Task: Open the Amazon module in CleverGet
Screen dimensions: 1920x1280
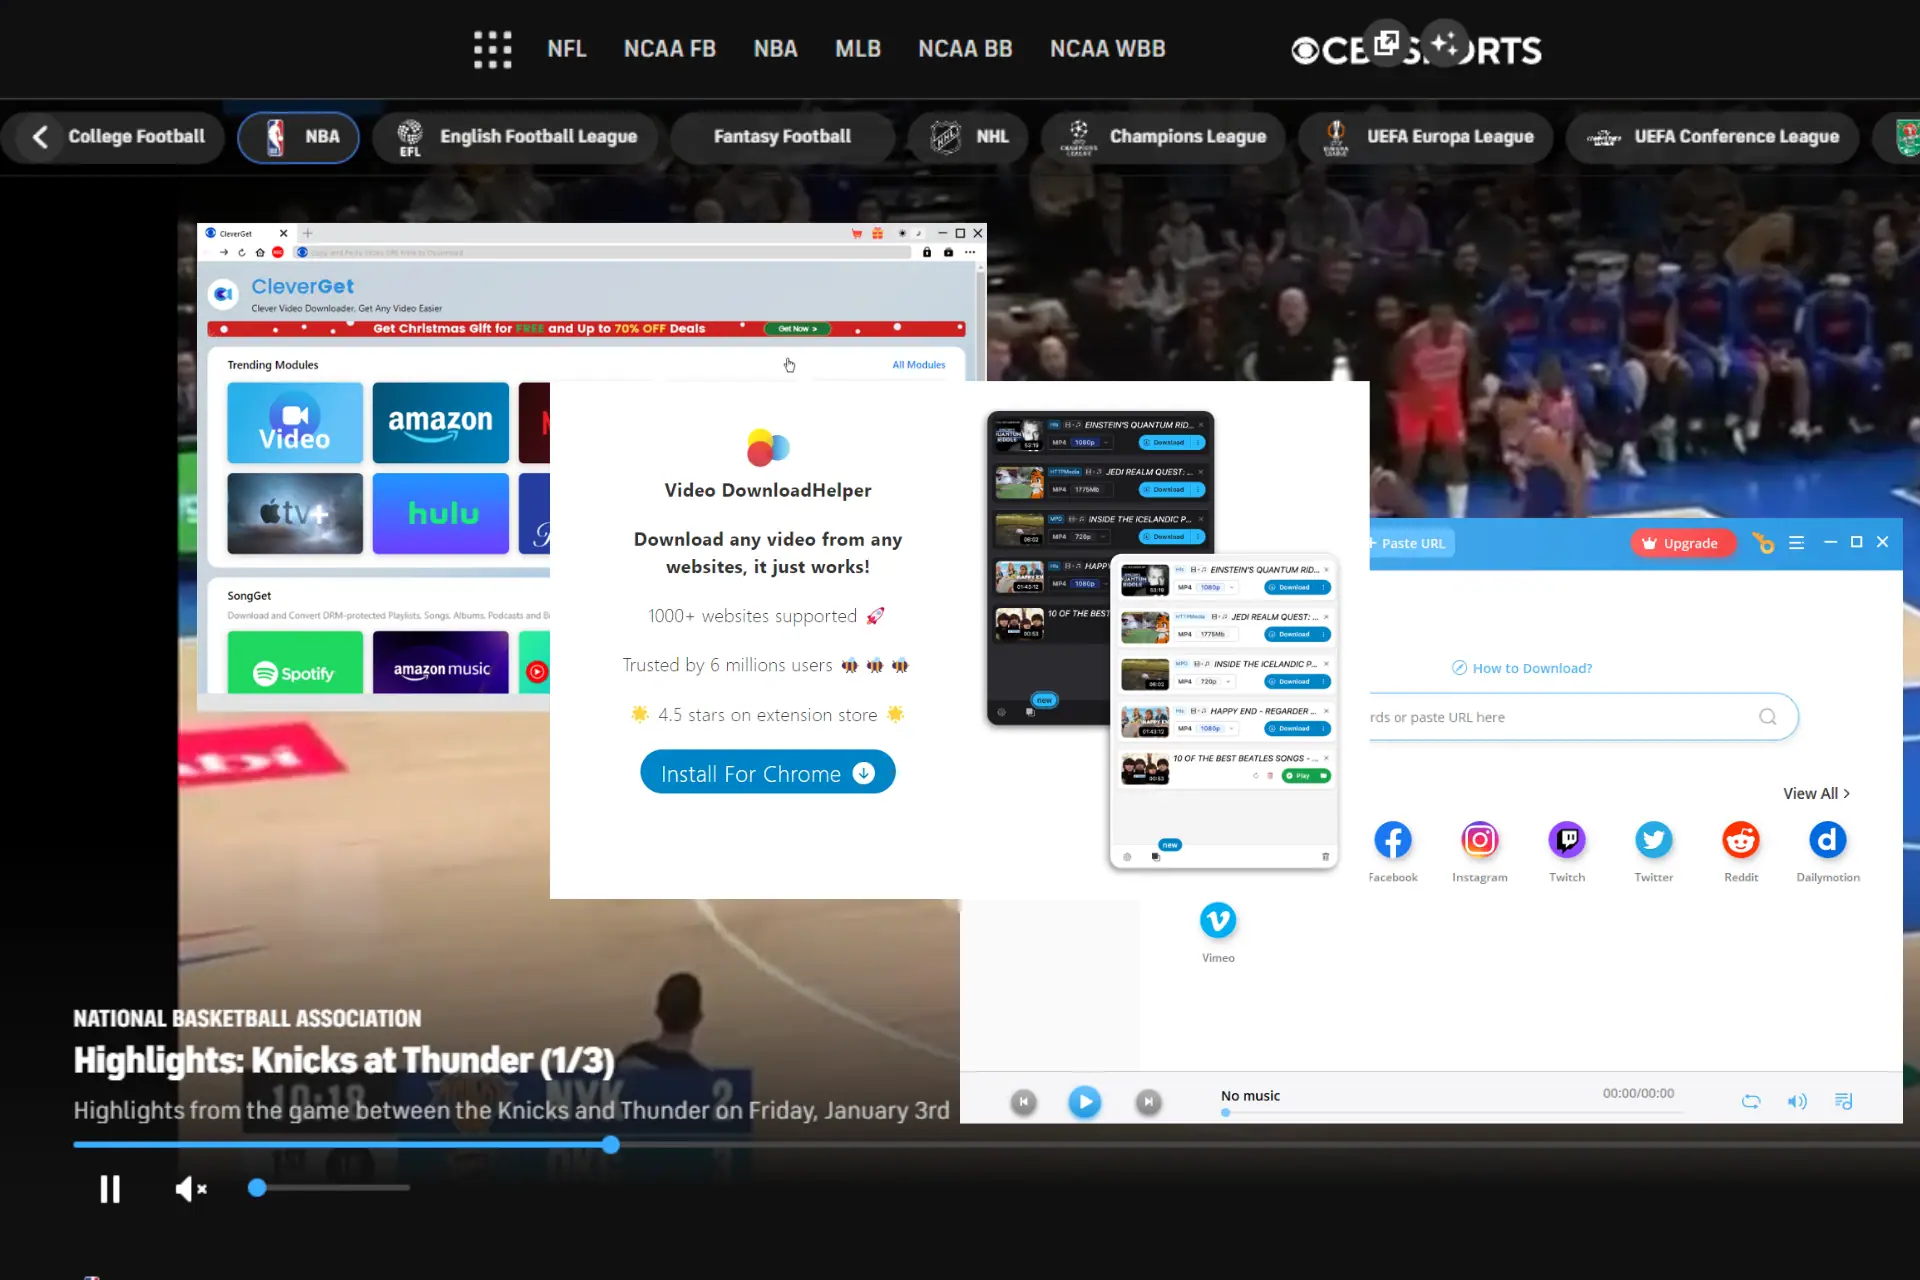Action: tap(440, 423)
